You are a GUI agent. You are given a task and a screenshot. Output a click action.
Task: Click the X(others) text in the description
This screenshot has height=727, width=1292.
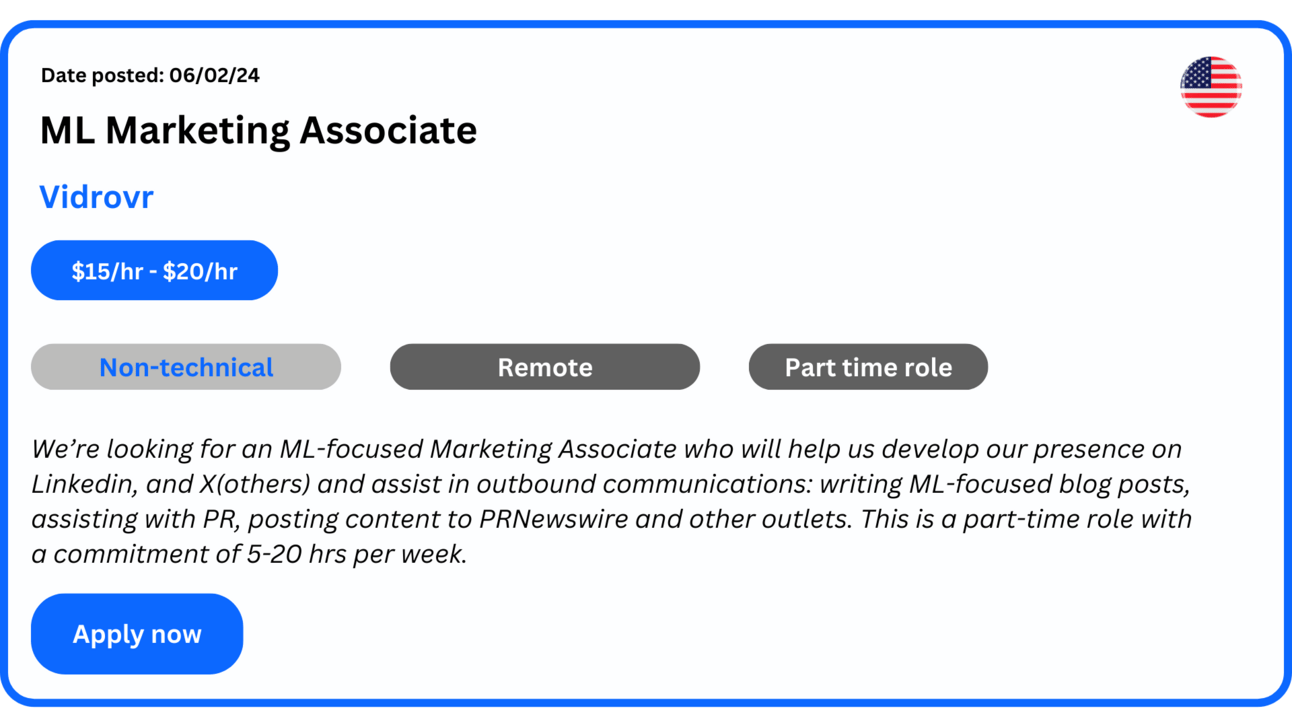pyautogui.click(x=255, y=484)
